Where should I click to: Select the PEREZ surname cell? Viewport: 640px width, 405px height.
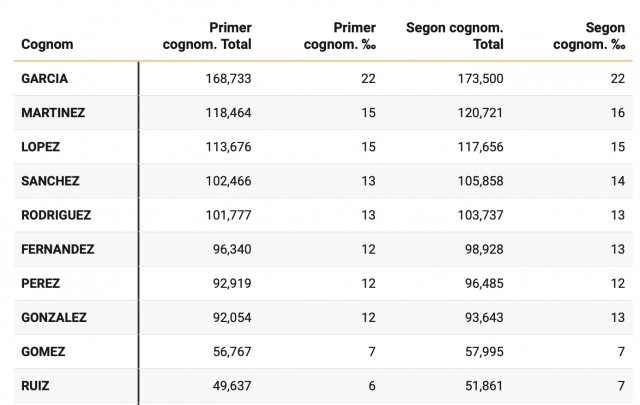[x=41, y=284]
